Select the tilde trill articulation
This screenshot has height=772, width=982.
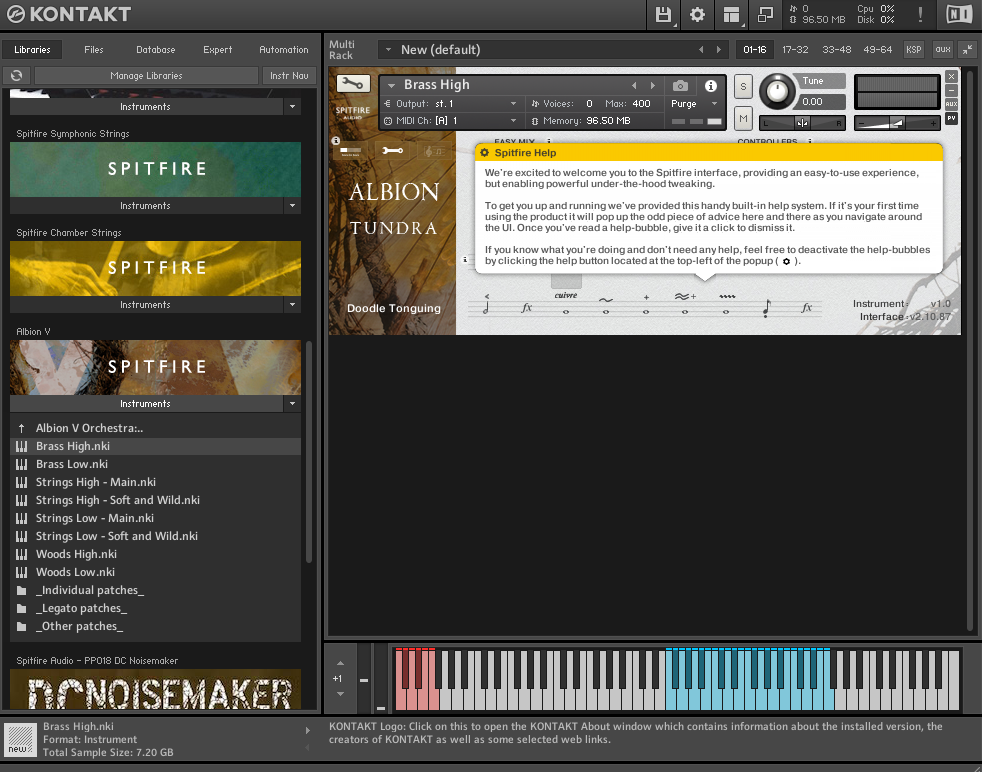click(606, 305)
